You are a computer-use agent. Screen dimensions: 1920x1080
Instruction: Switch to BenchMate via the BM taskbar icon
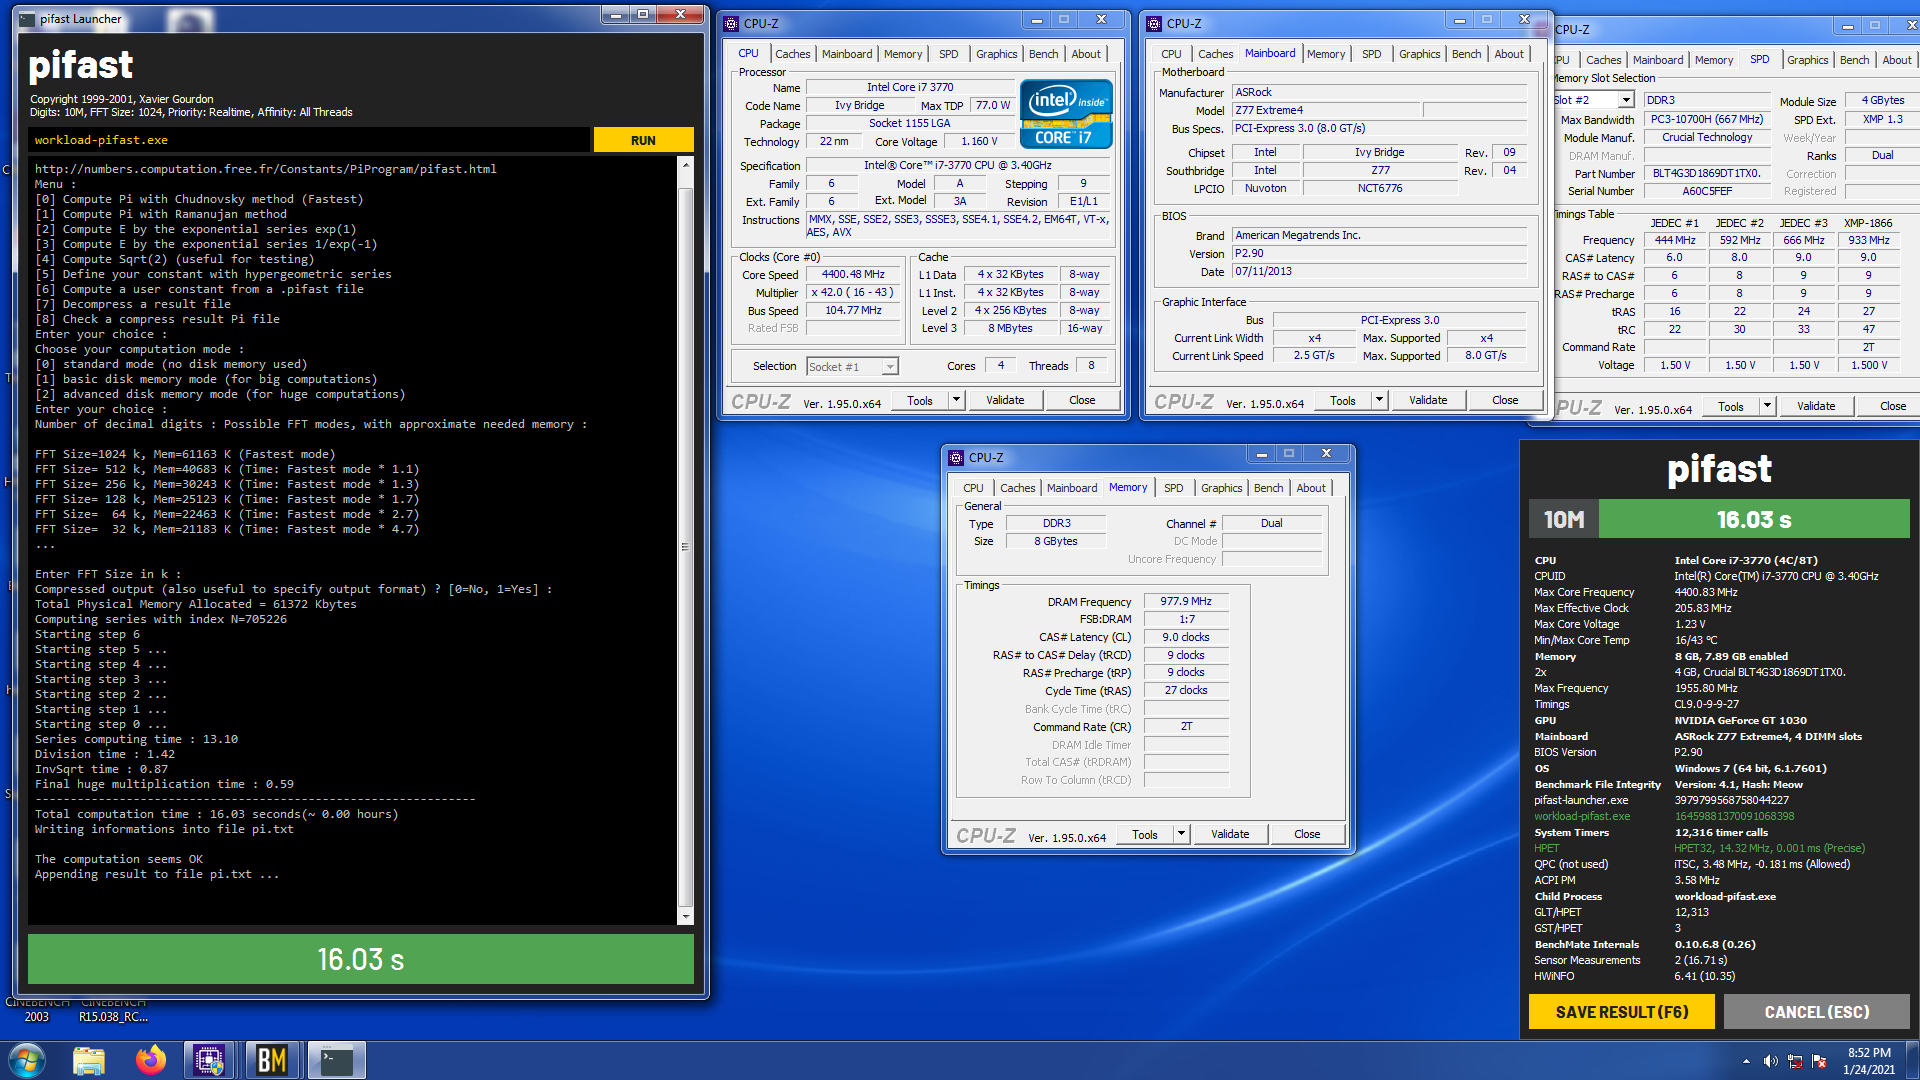[272, 1060]
